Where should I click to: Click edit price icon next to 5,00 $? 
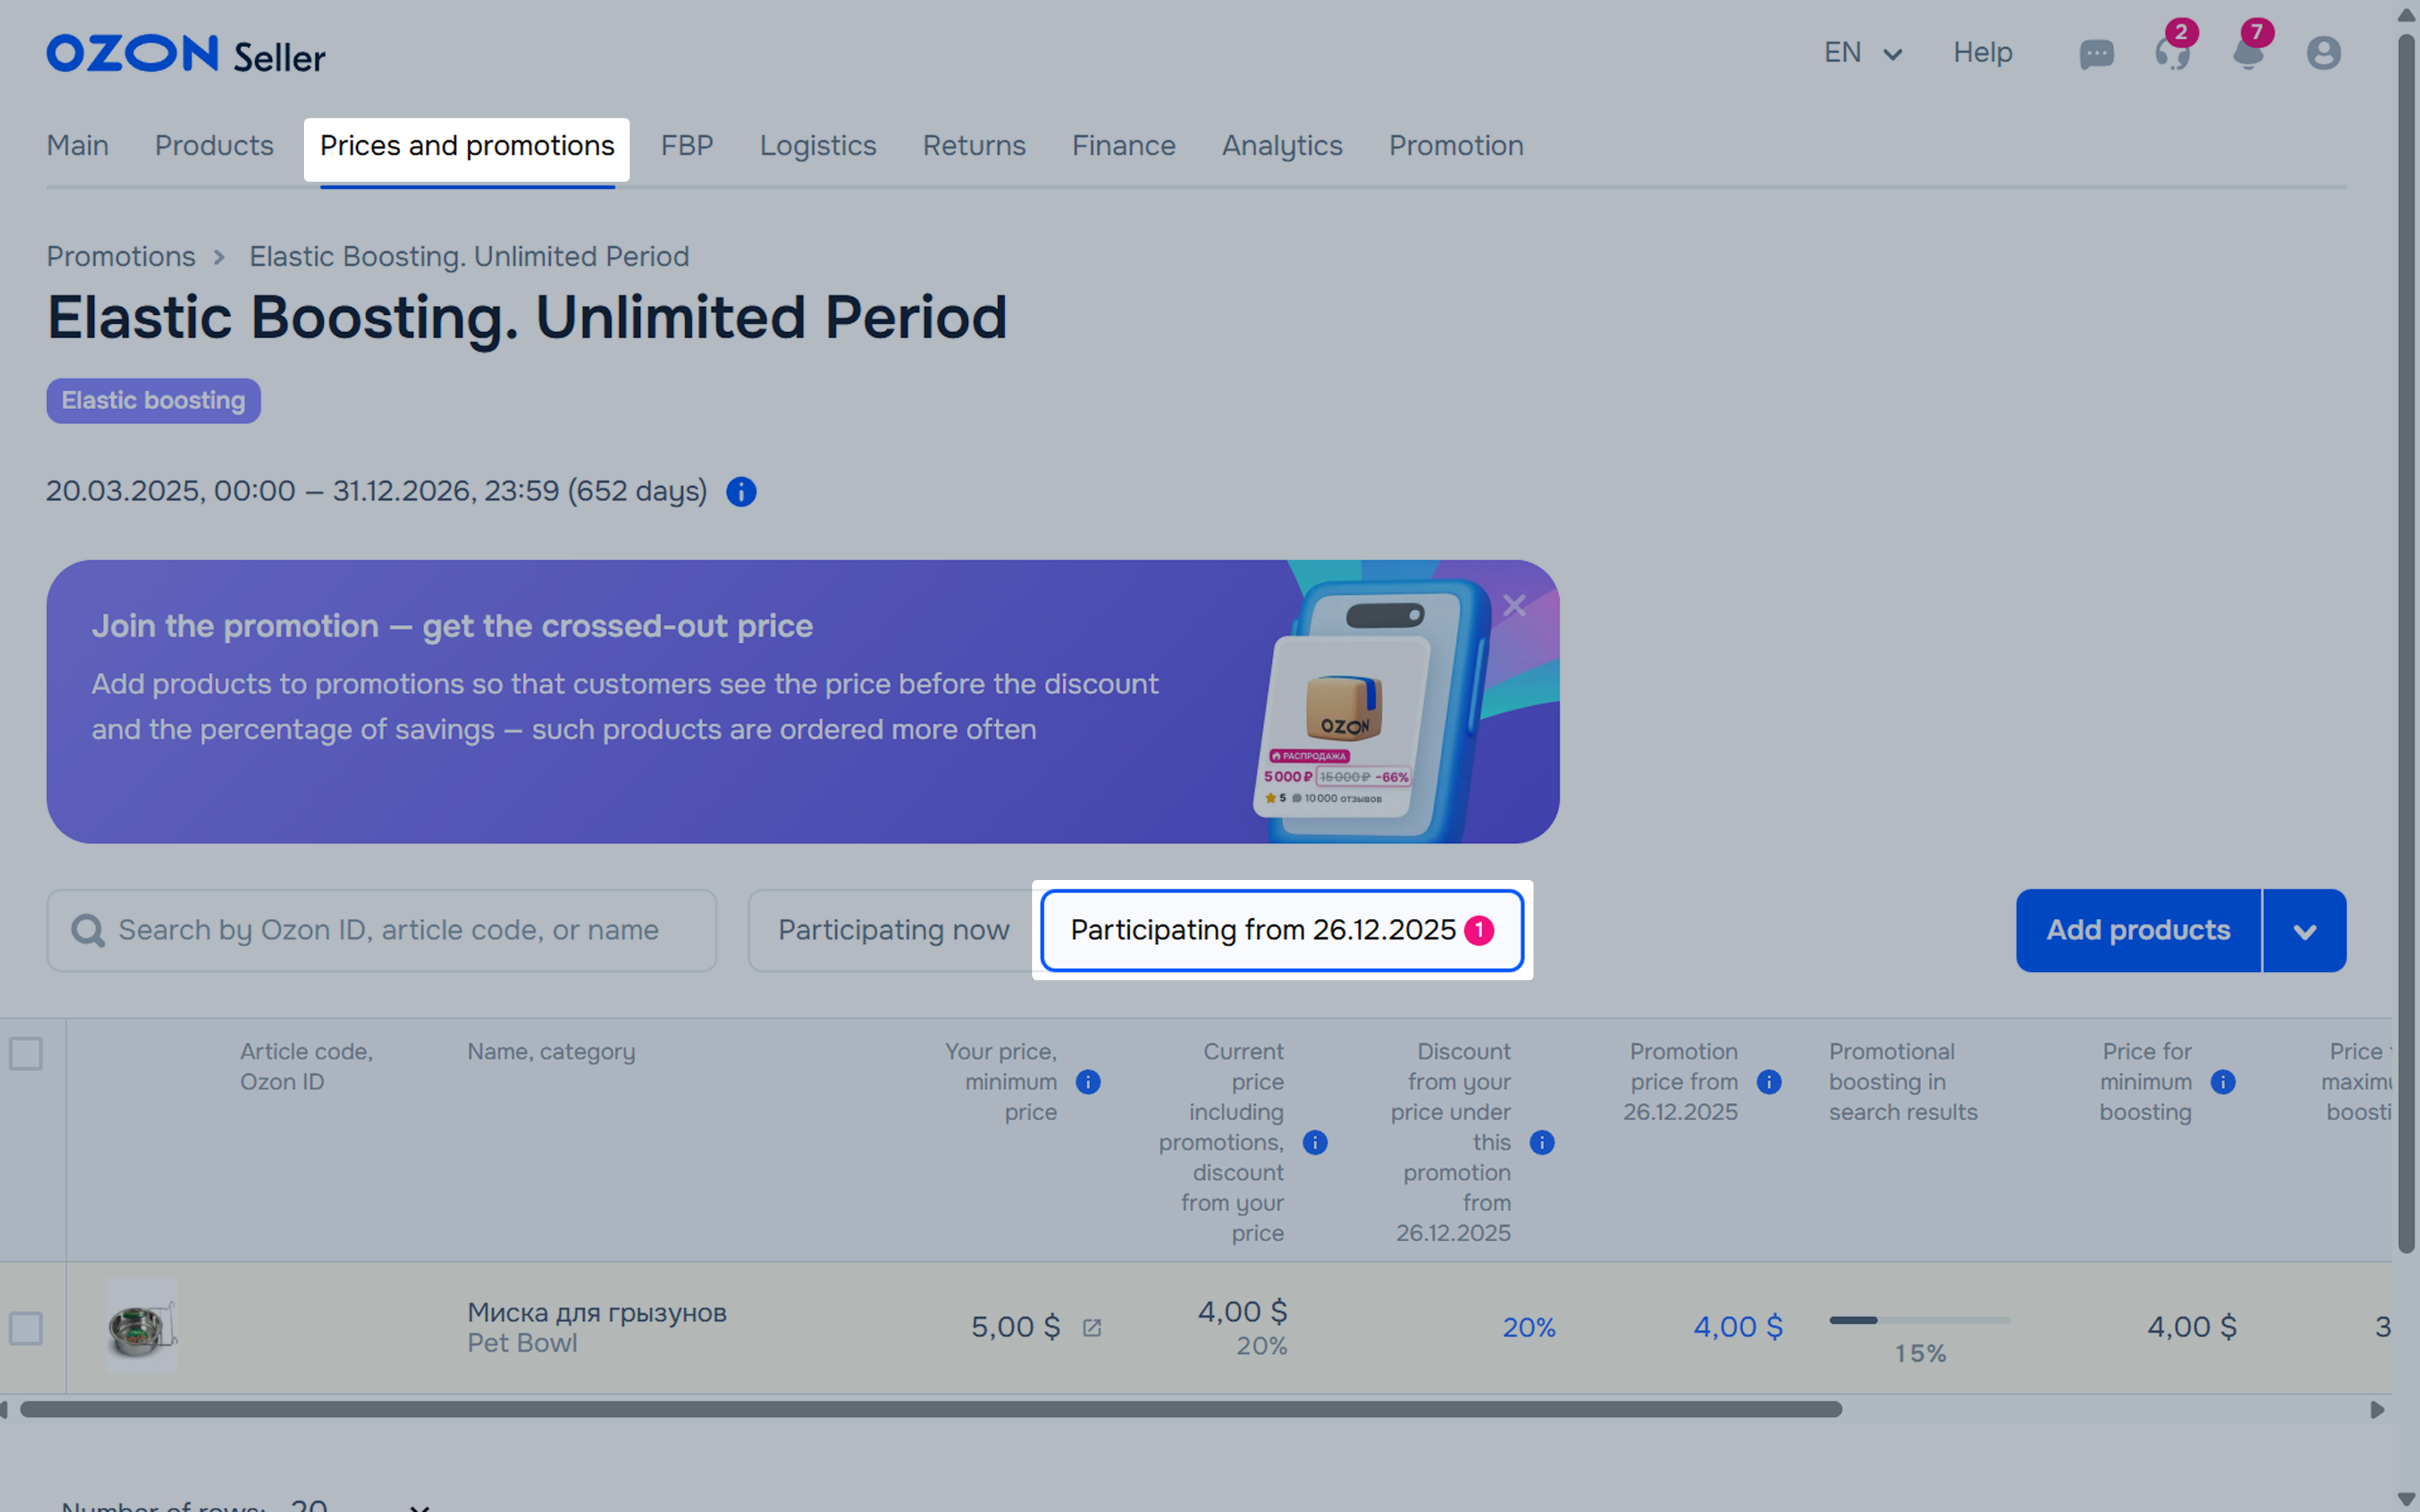[1092, 1328]
